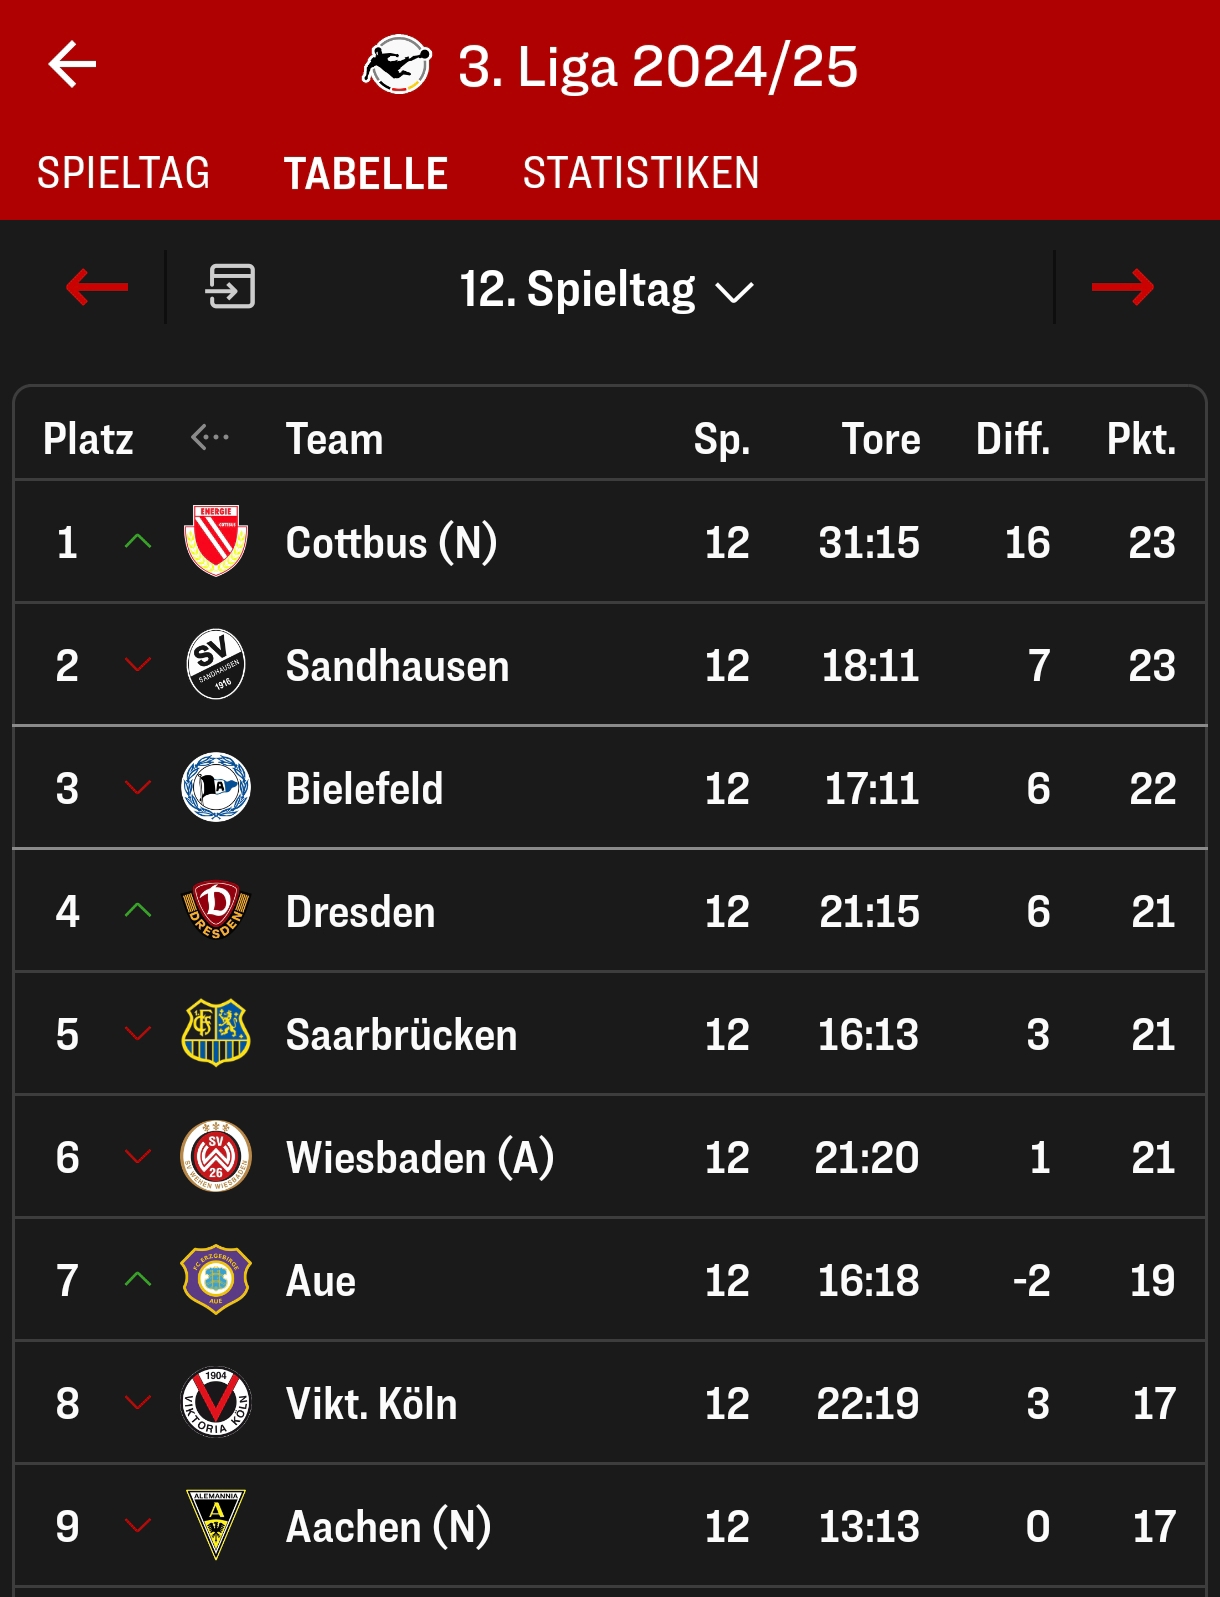1220x1597 pixels.
Task: Tap the back arrow in header
Action: (x=72, y=65)
